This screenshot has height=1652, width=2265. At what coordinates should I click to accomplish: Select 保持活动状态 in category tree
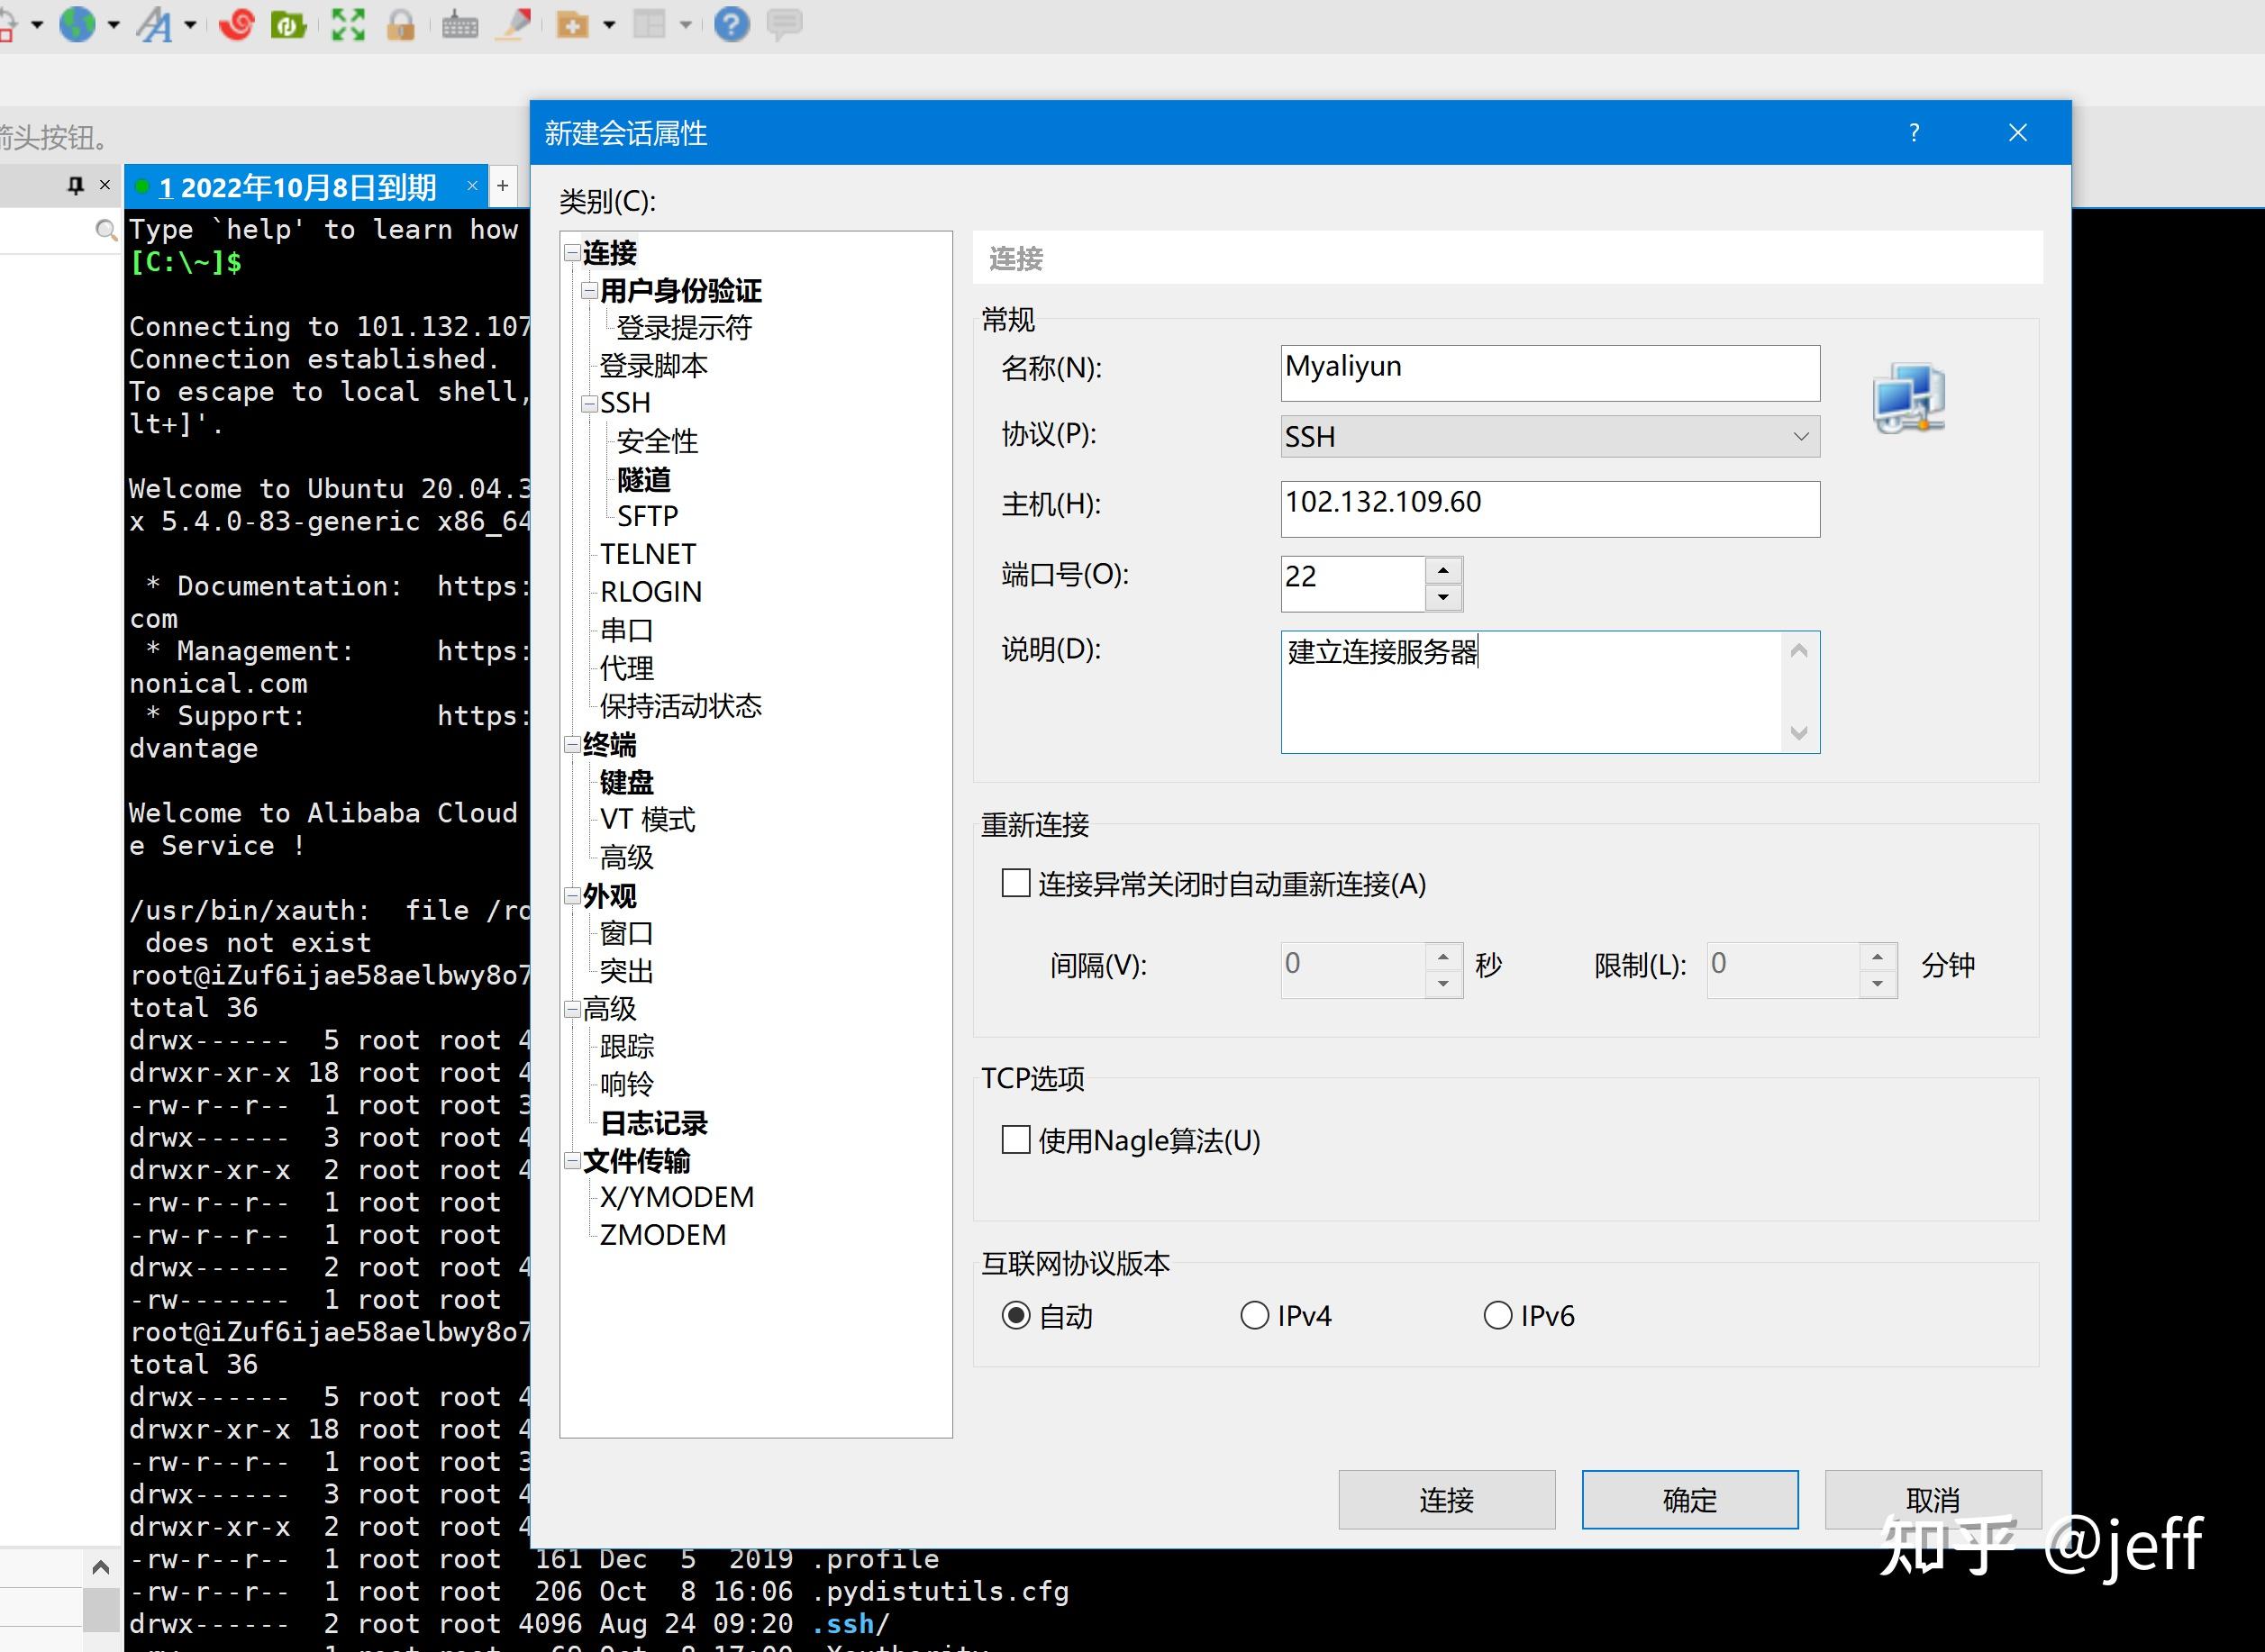[x=681, y=706]
